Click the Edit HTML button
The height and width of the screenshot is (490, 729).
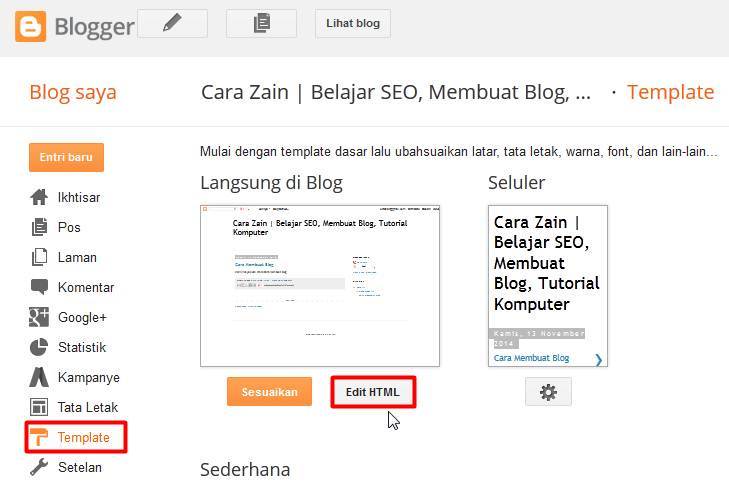pyautogui.click(x=373, y=392)
